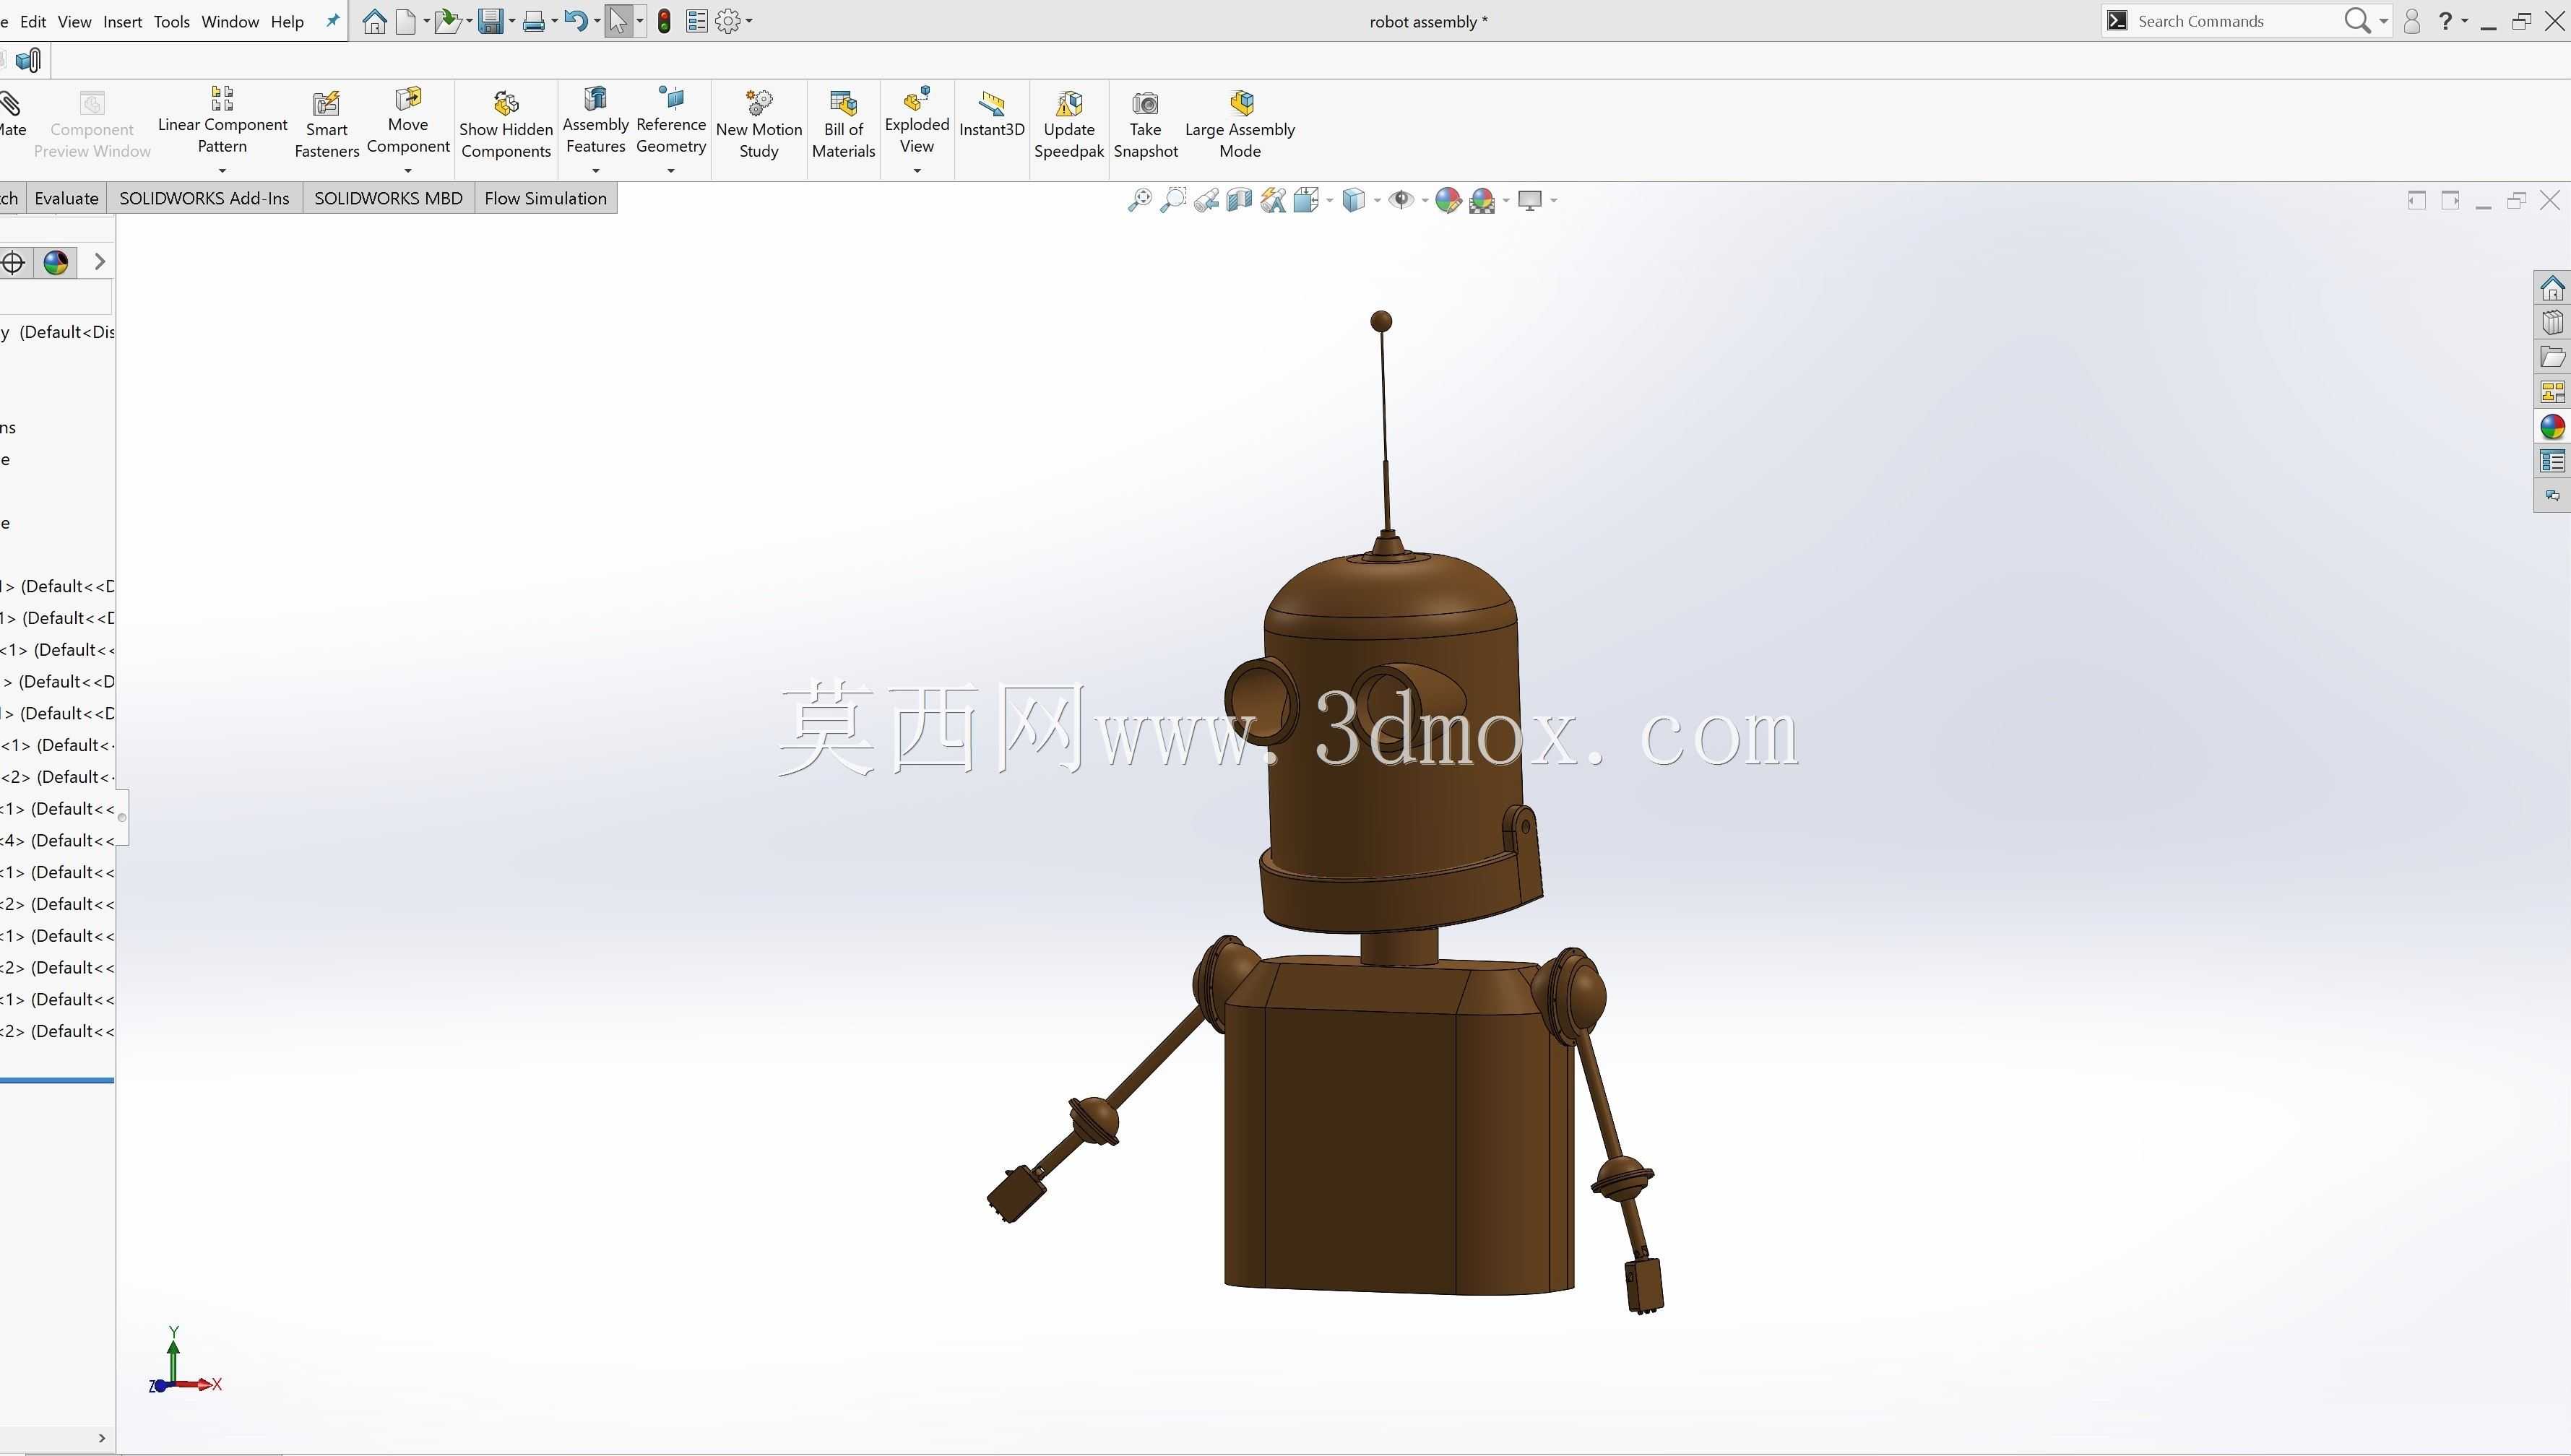Image resolution: width=2571 pixels, height=1456 pixels.
Task: Launch Smart Fasteners tool
Action: coord(326,125)
